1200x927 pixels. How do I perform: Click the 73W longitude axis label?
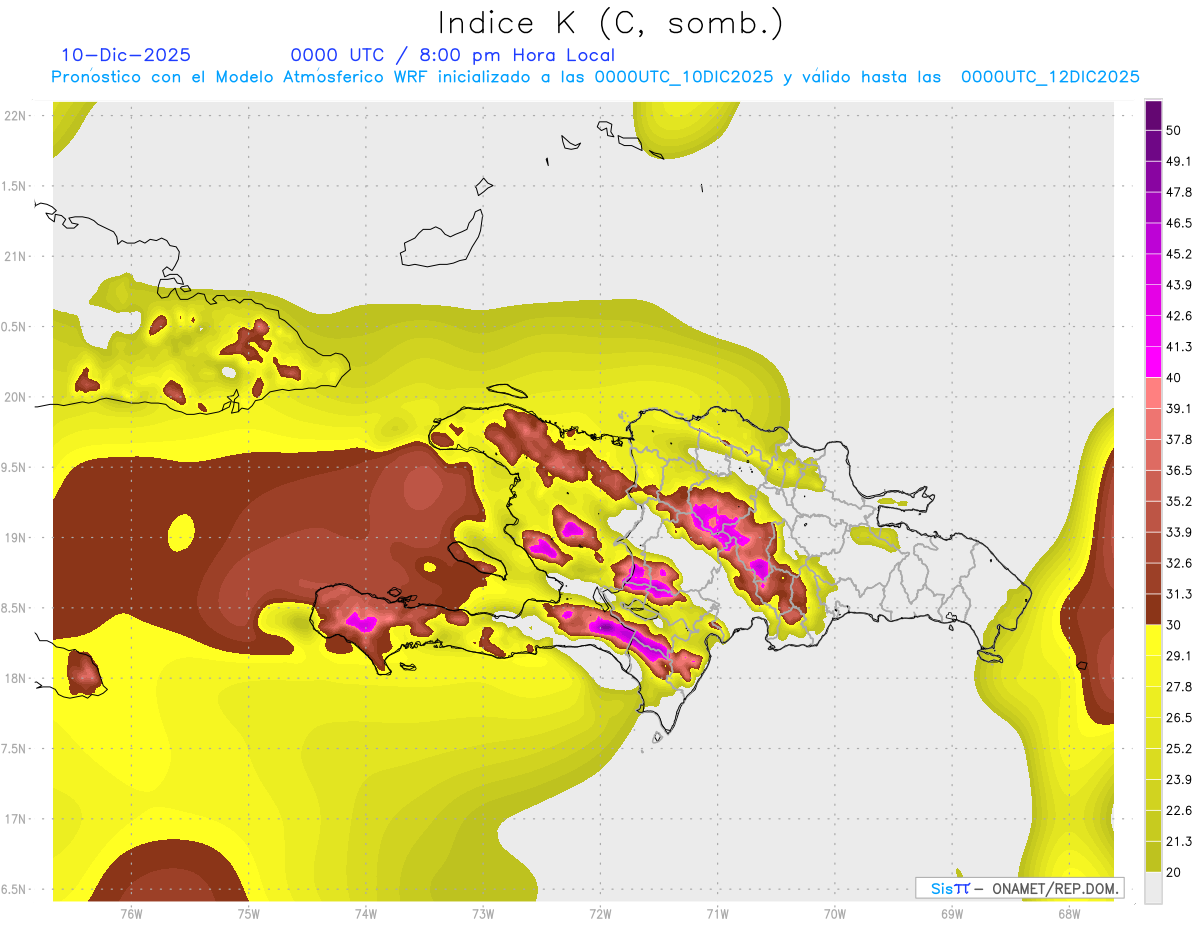[483, 914]
